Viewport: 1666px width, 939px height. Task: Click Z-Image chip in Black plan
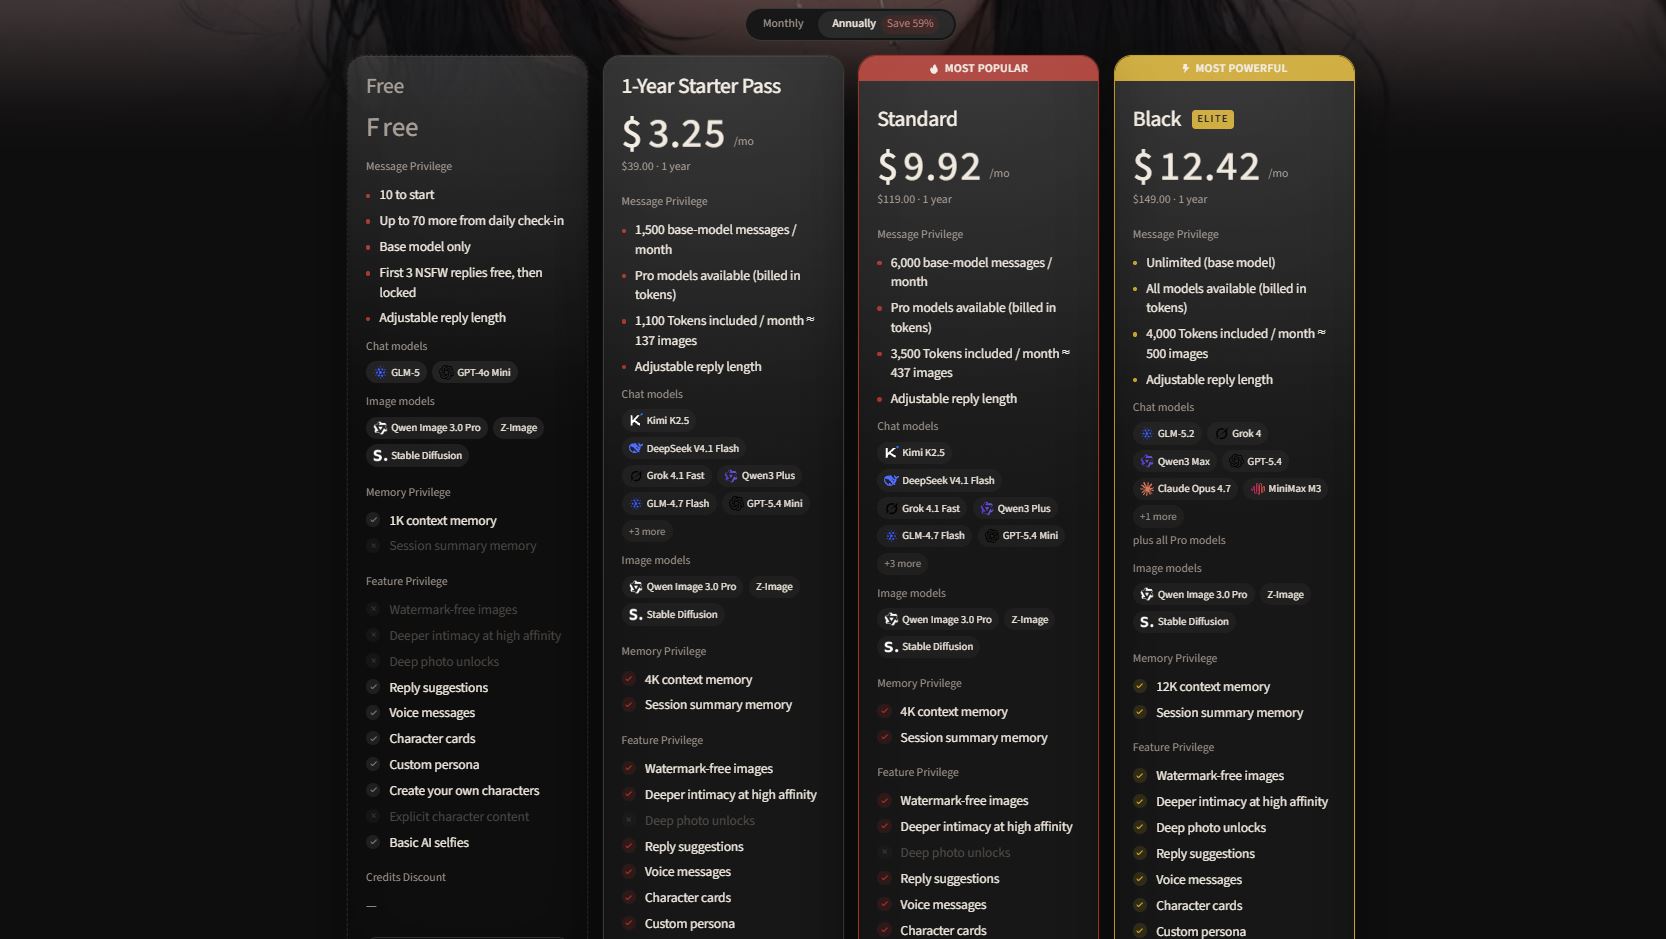click(x=1286, y=595)
